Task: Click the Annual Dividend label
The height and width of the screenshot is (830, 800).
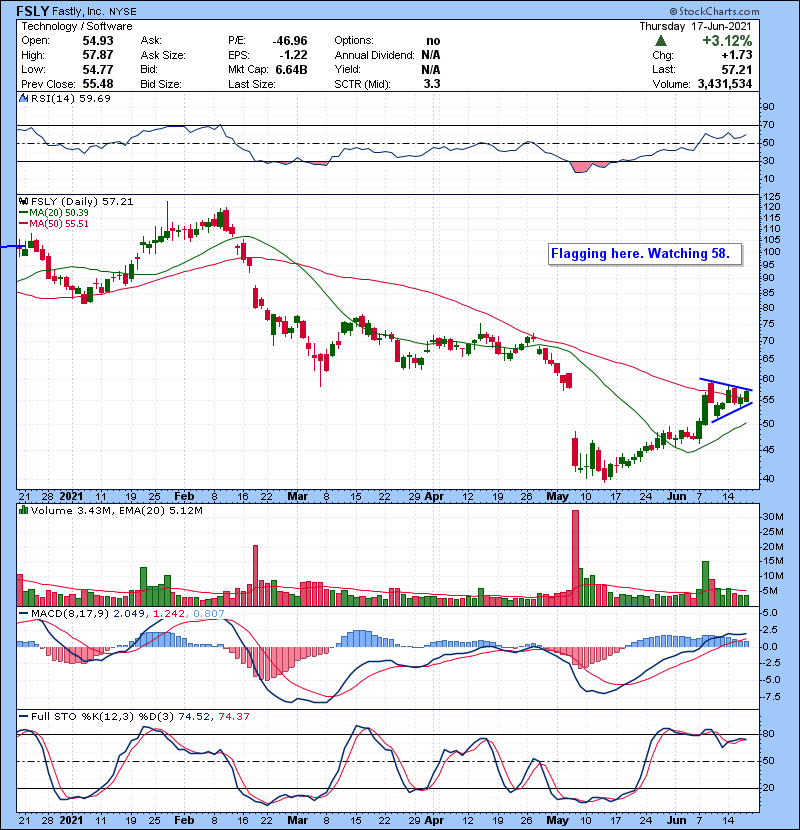Action: (x=375, y=55)
